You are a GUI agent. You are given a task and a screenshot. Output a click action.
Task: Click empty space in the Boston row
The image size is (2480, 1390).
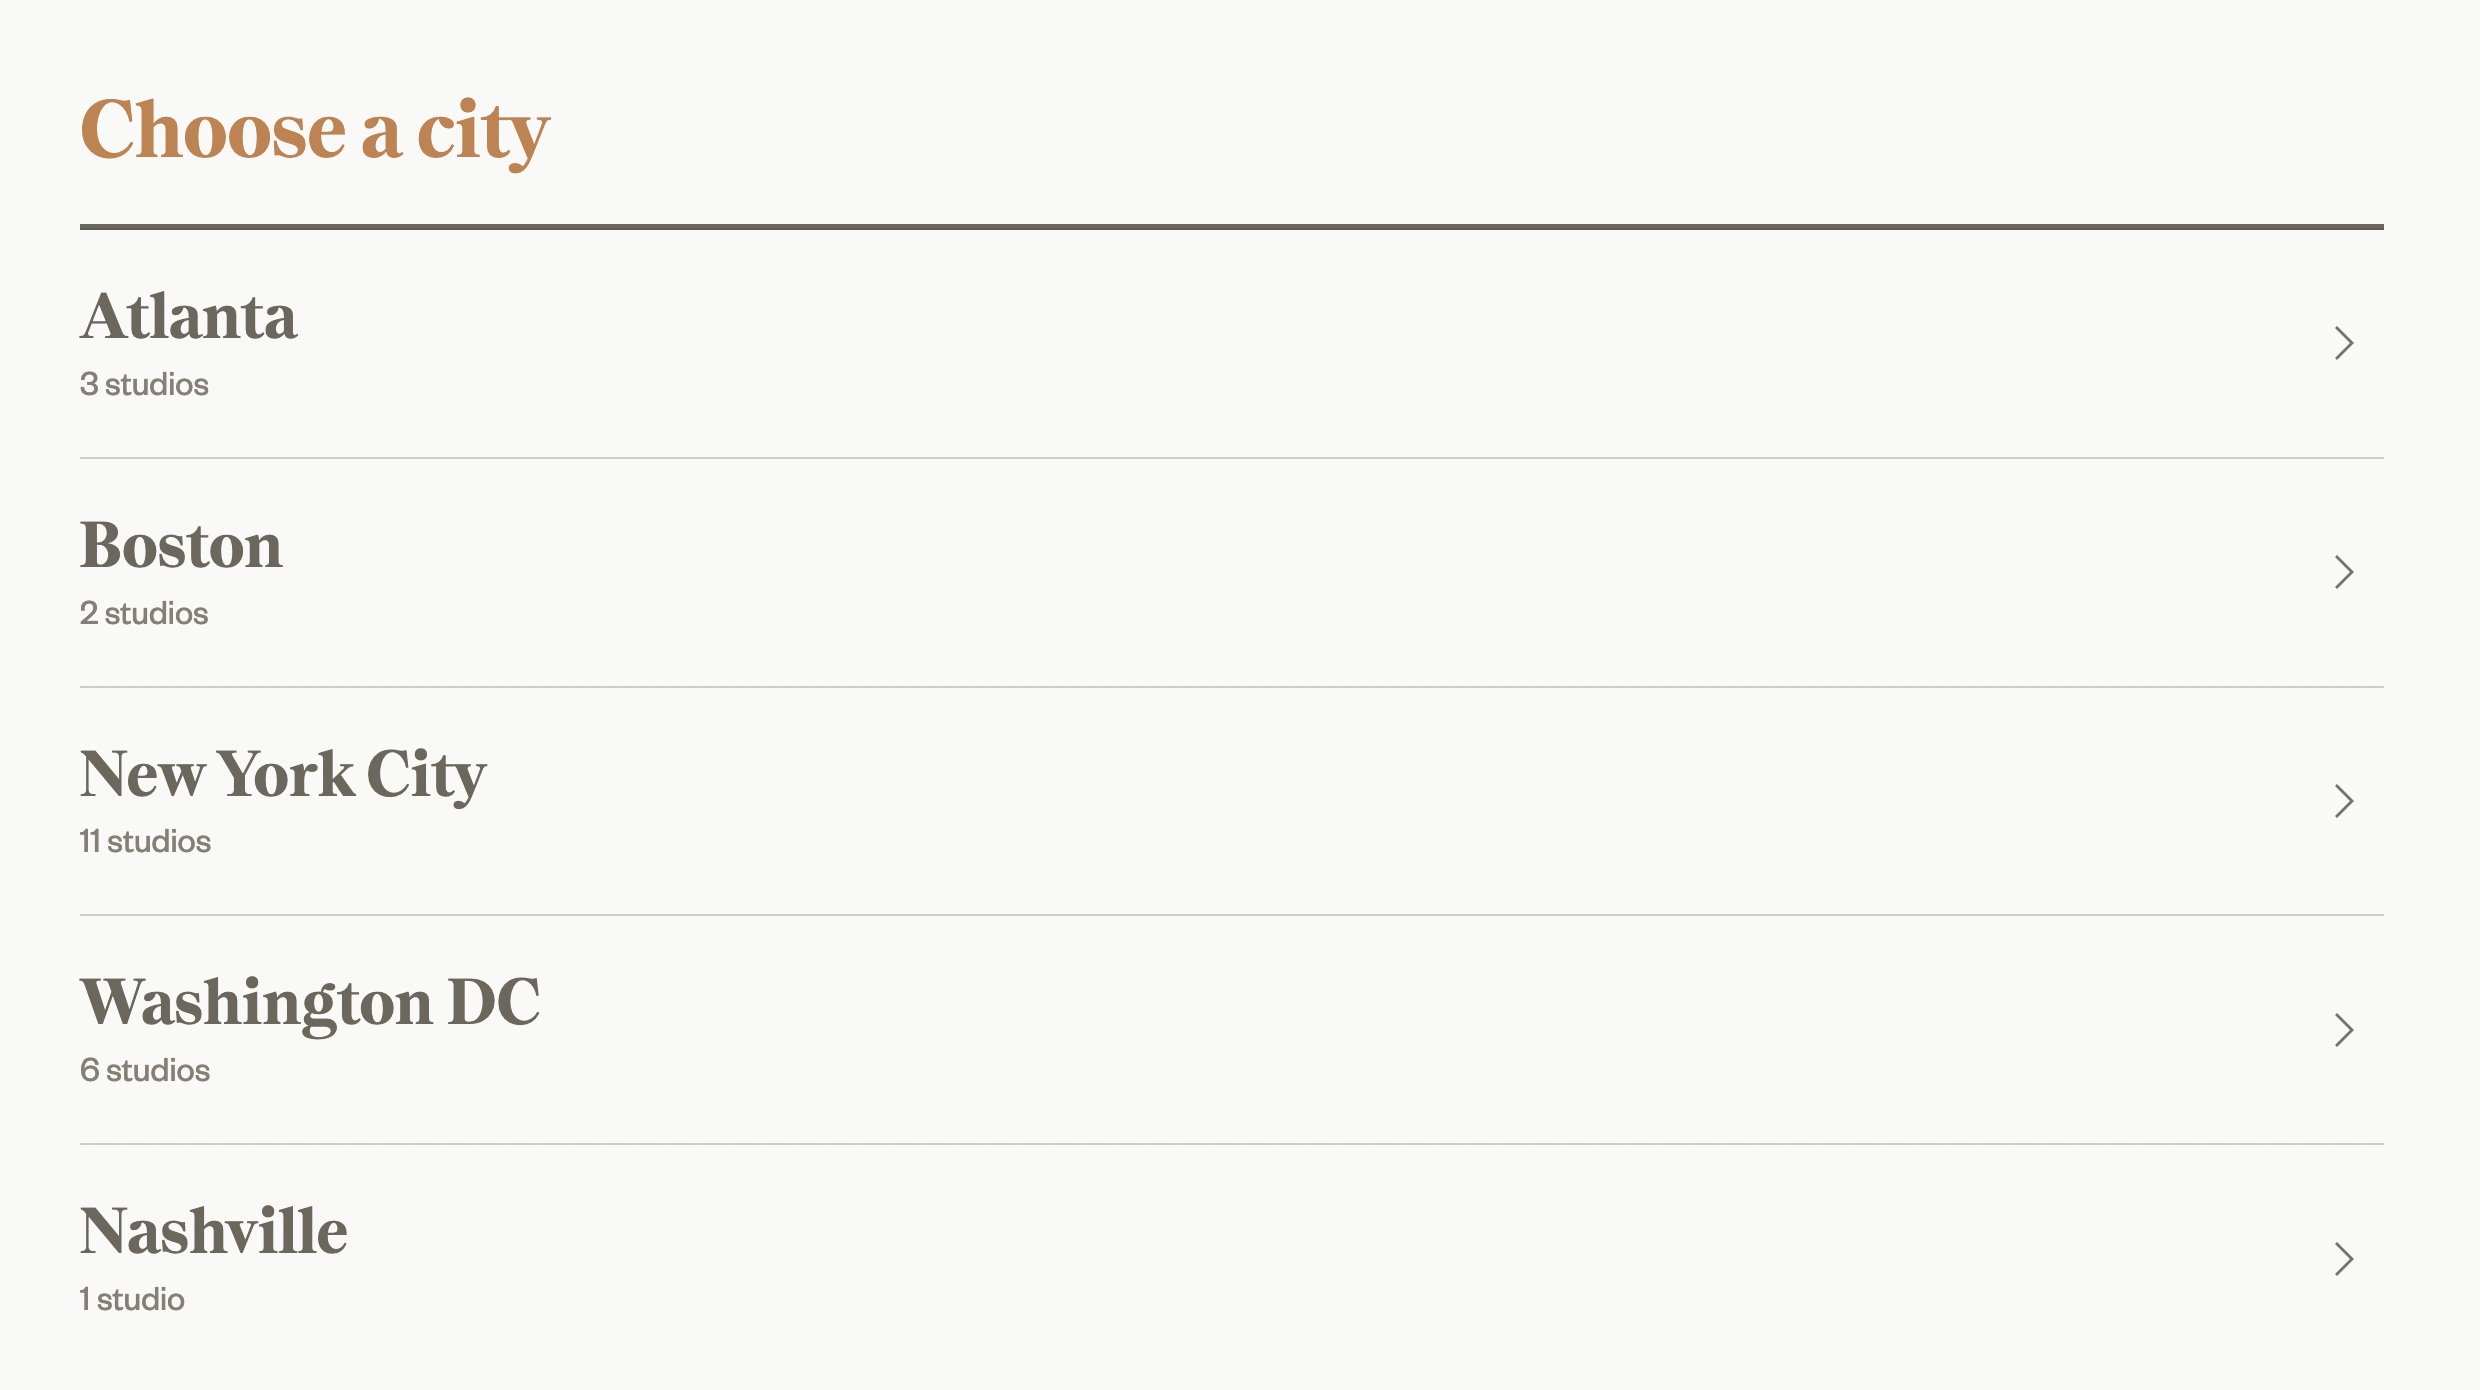tap(1200, 572)
